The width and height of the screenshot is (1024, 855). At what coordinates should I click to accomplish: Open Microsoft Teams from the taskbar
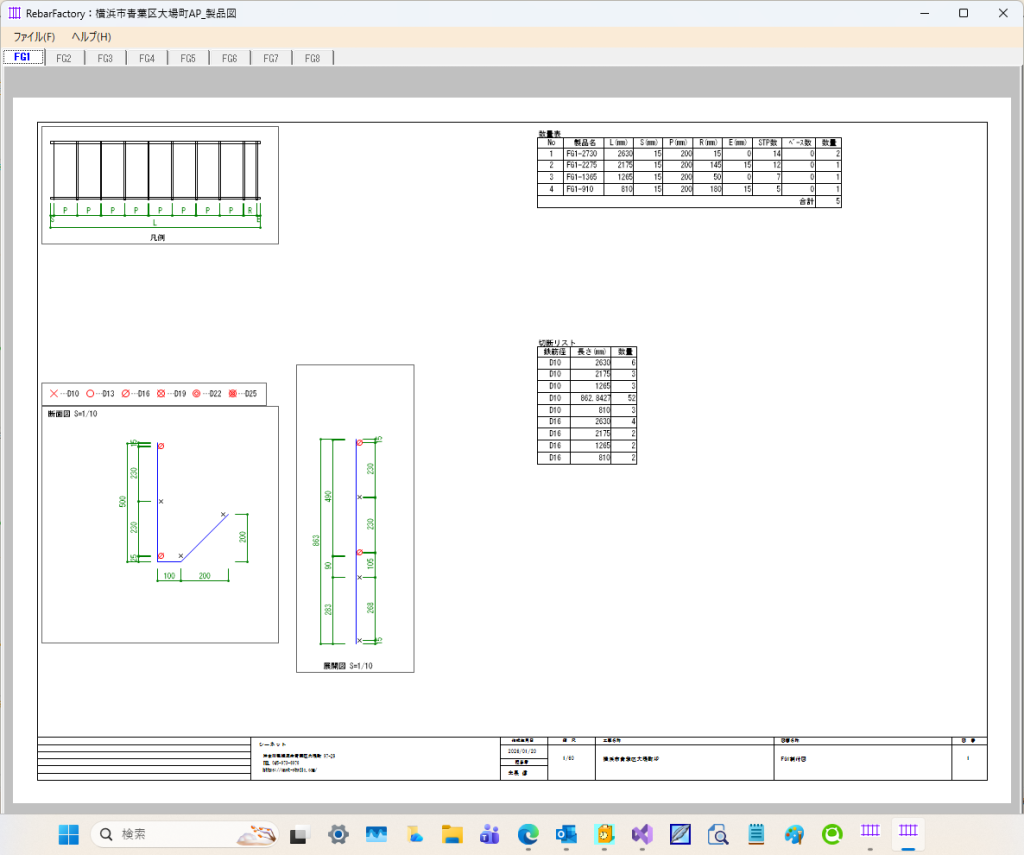490,833
